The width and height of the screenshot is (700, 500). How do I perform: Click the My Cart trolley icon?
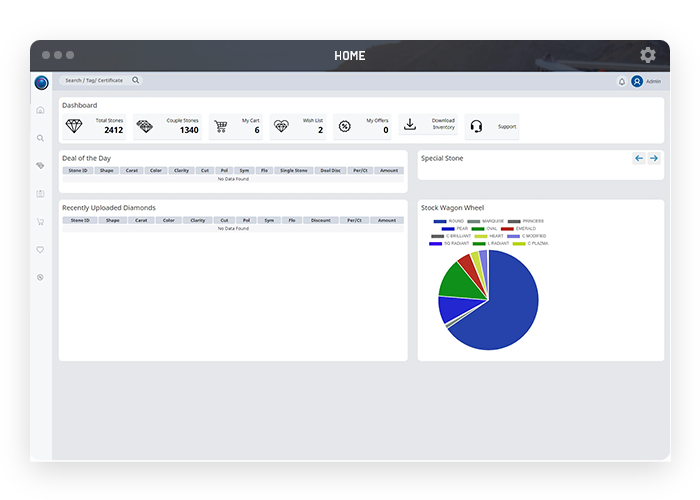221,126
